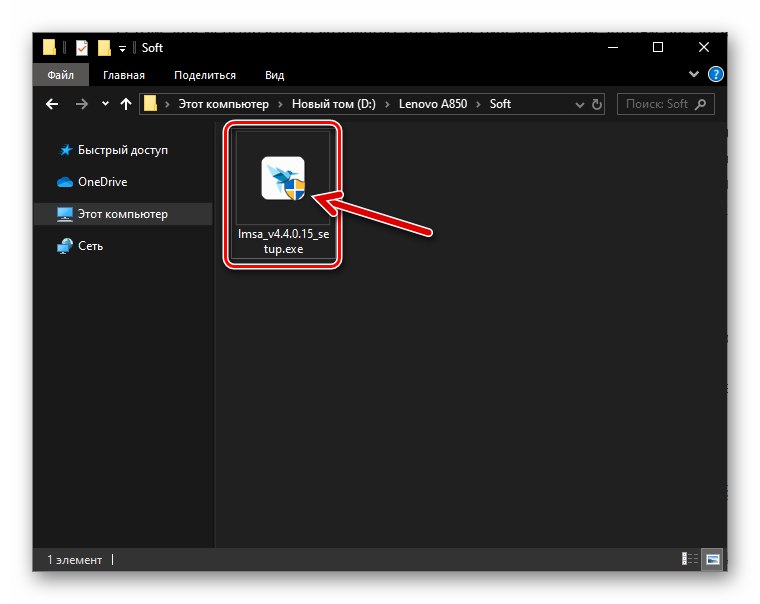Click the search magnifier icon

coord(700,104)
